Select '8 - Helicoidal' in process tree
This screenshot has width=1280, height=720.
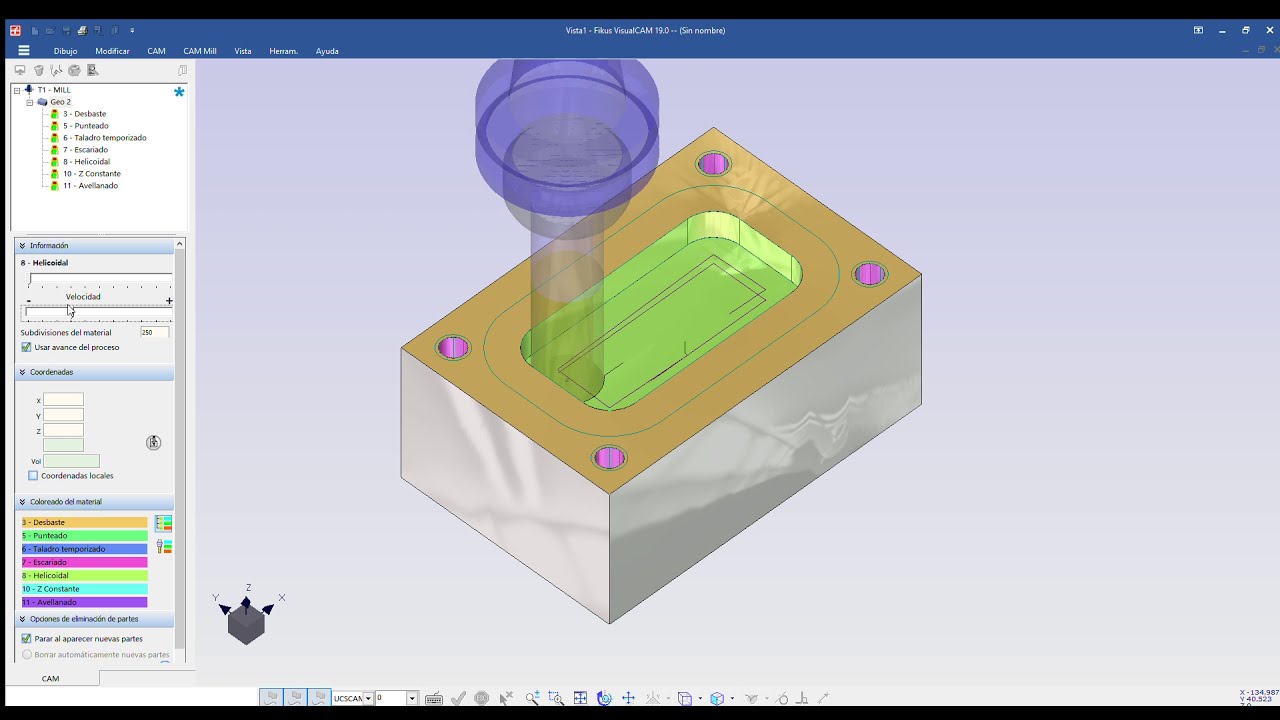(x=86, y=162)
